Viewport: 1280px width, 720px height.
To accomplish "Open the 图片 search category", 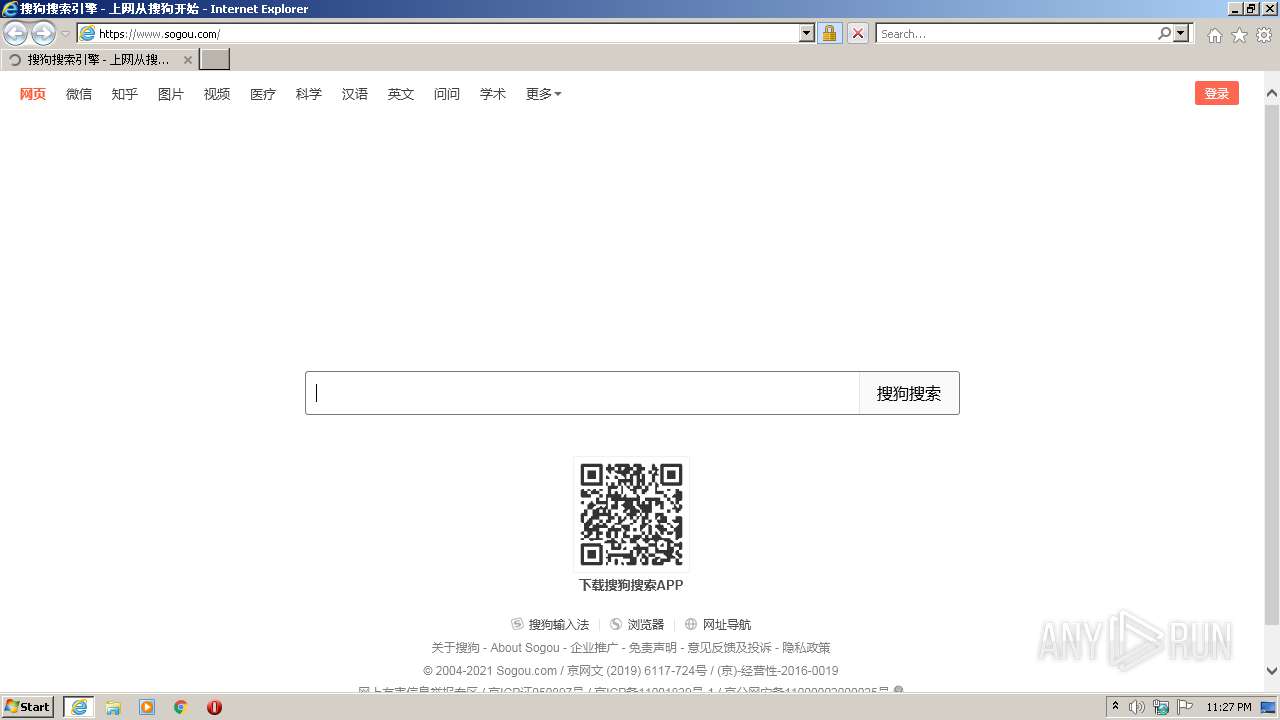I will coord(171,94).
